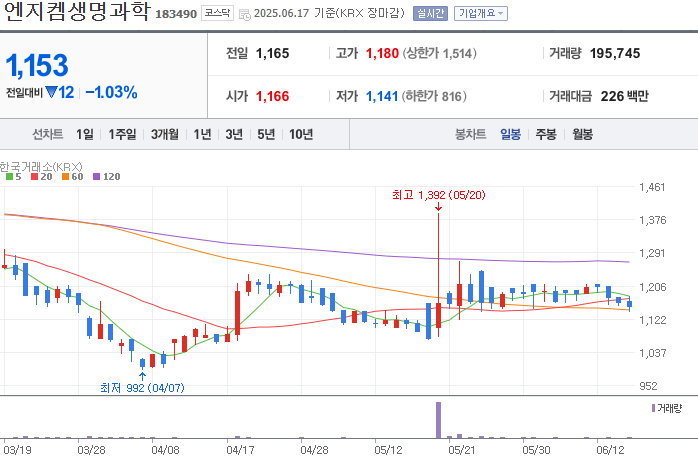The image size is (698, 476).
Task: Click the 실시간 real-time button
Action: pos(430,13)
